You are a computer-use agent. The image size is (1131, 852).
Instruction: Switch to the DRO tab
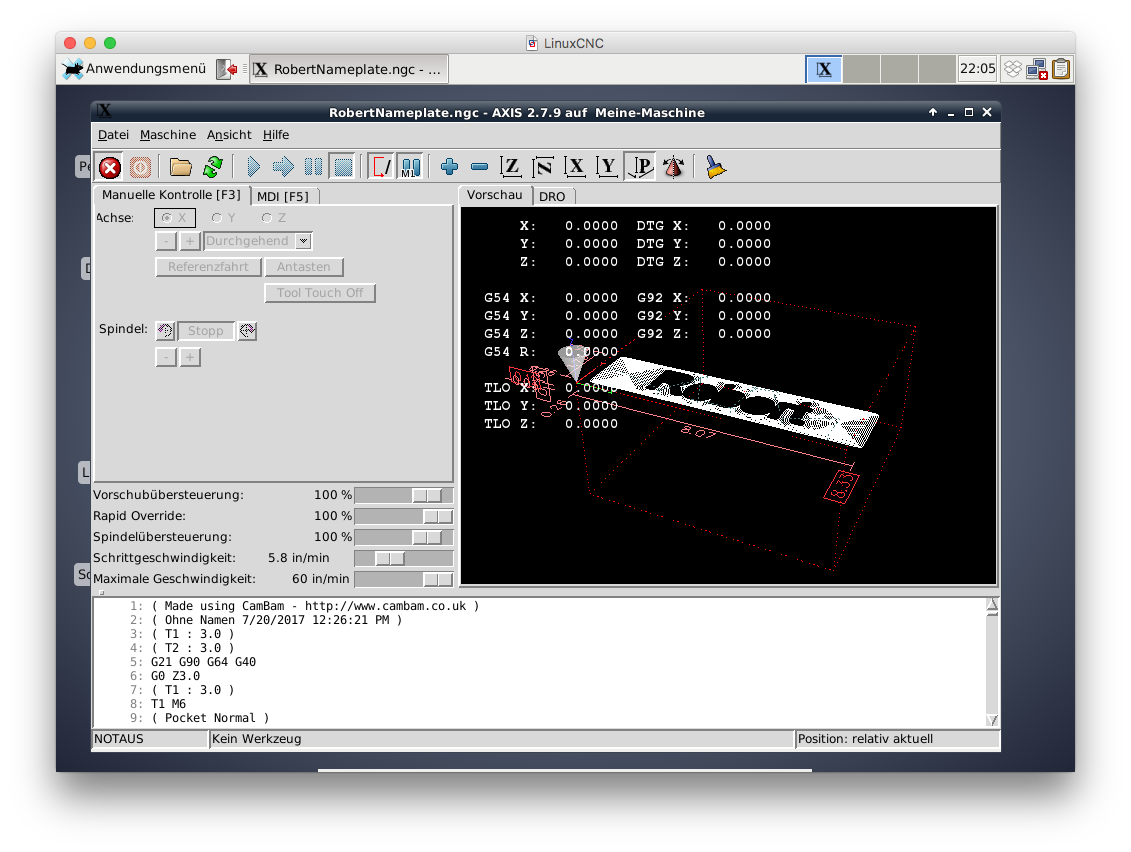552,196
